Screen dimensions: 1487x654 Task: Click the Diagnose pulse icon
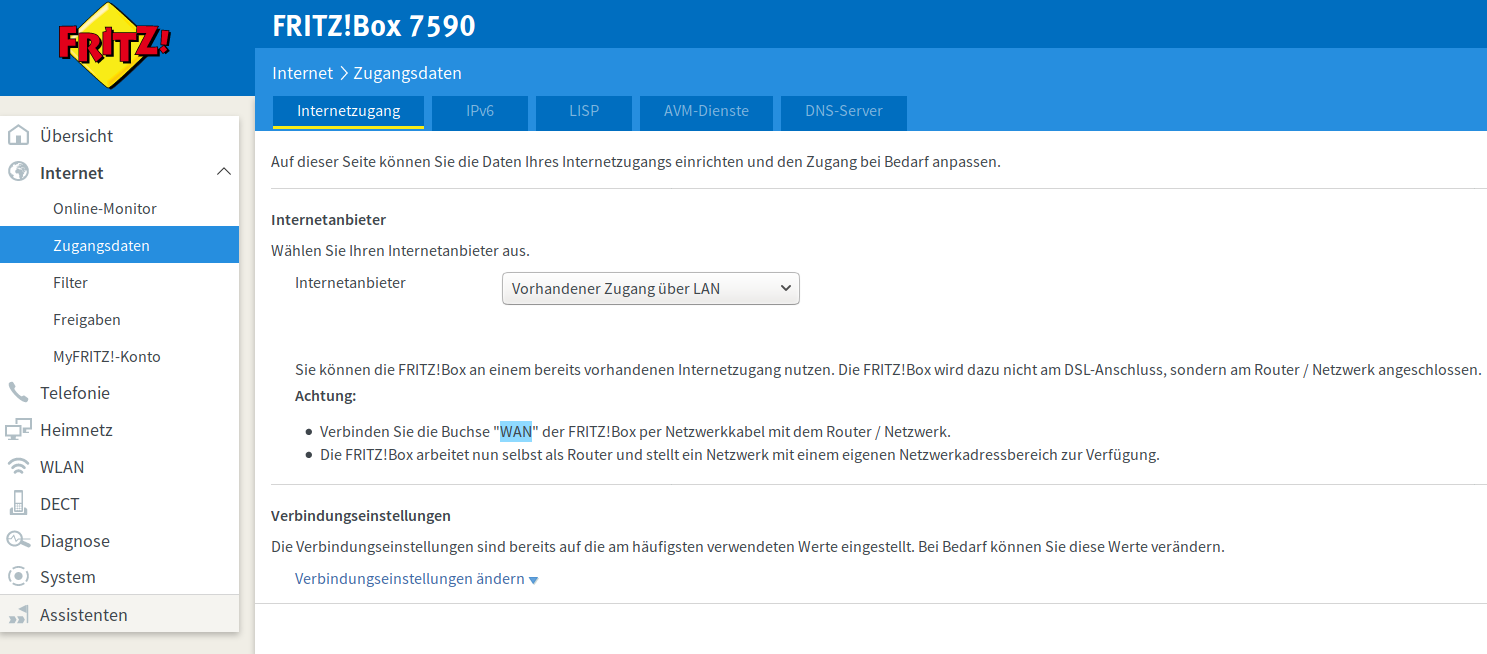pyautogui.click(x=18, y=541)
